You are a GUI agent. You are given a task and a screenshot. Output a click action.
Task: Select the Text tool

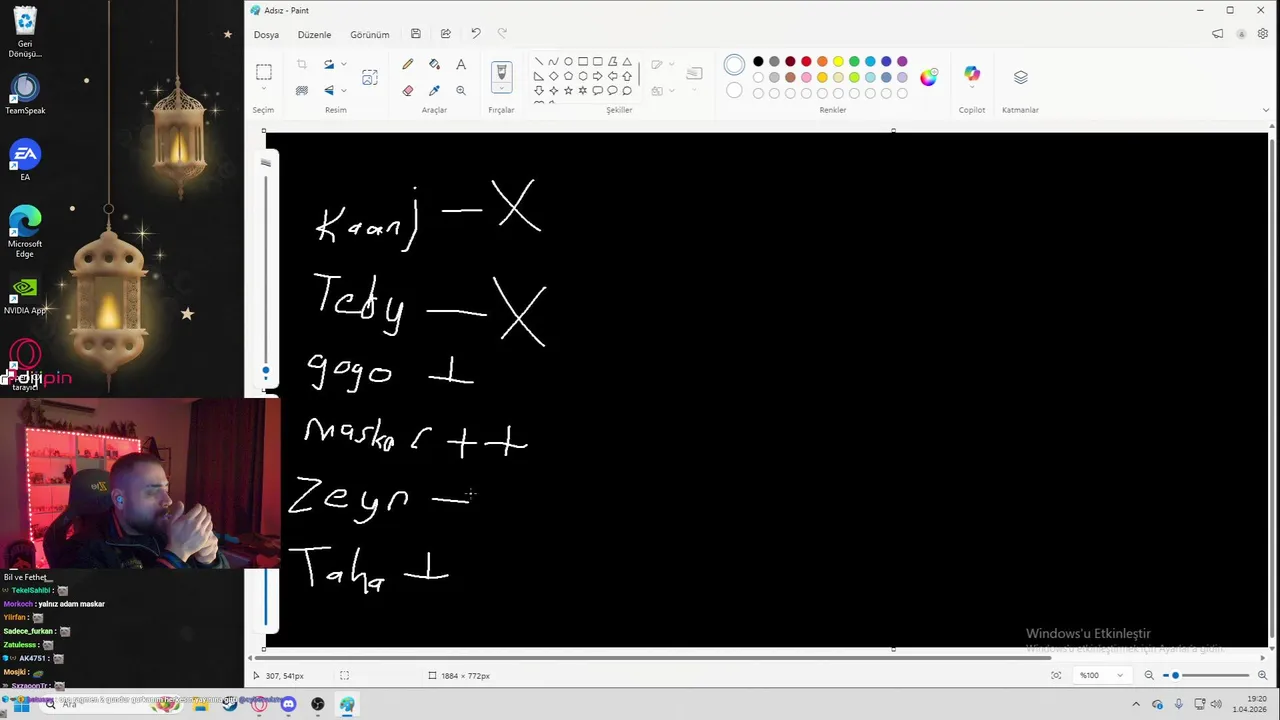pos(461,64)
